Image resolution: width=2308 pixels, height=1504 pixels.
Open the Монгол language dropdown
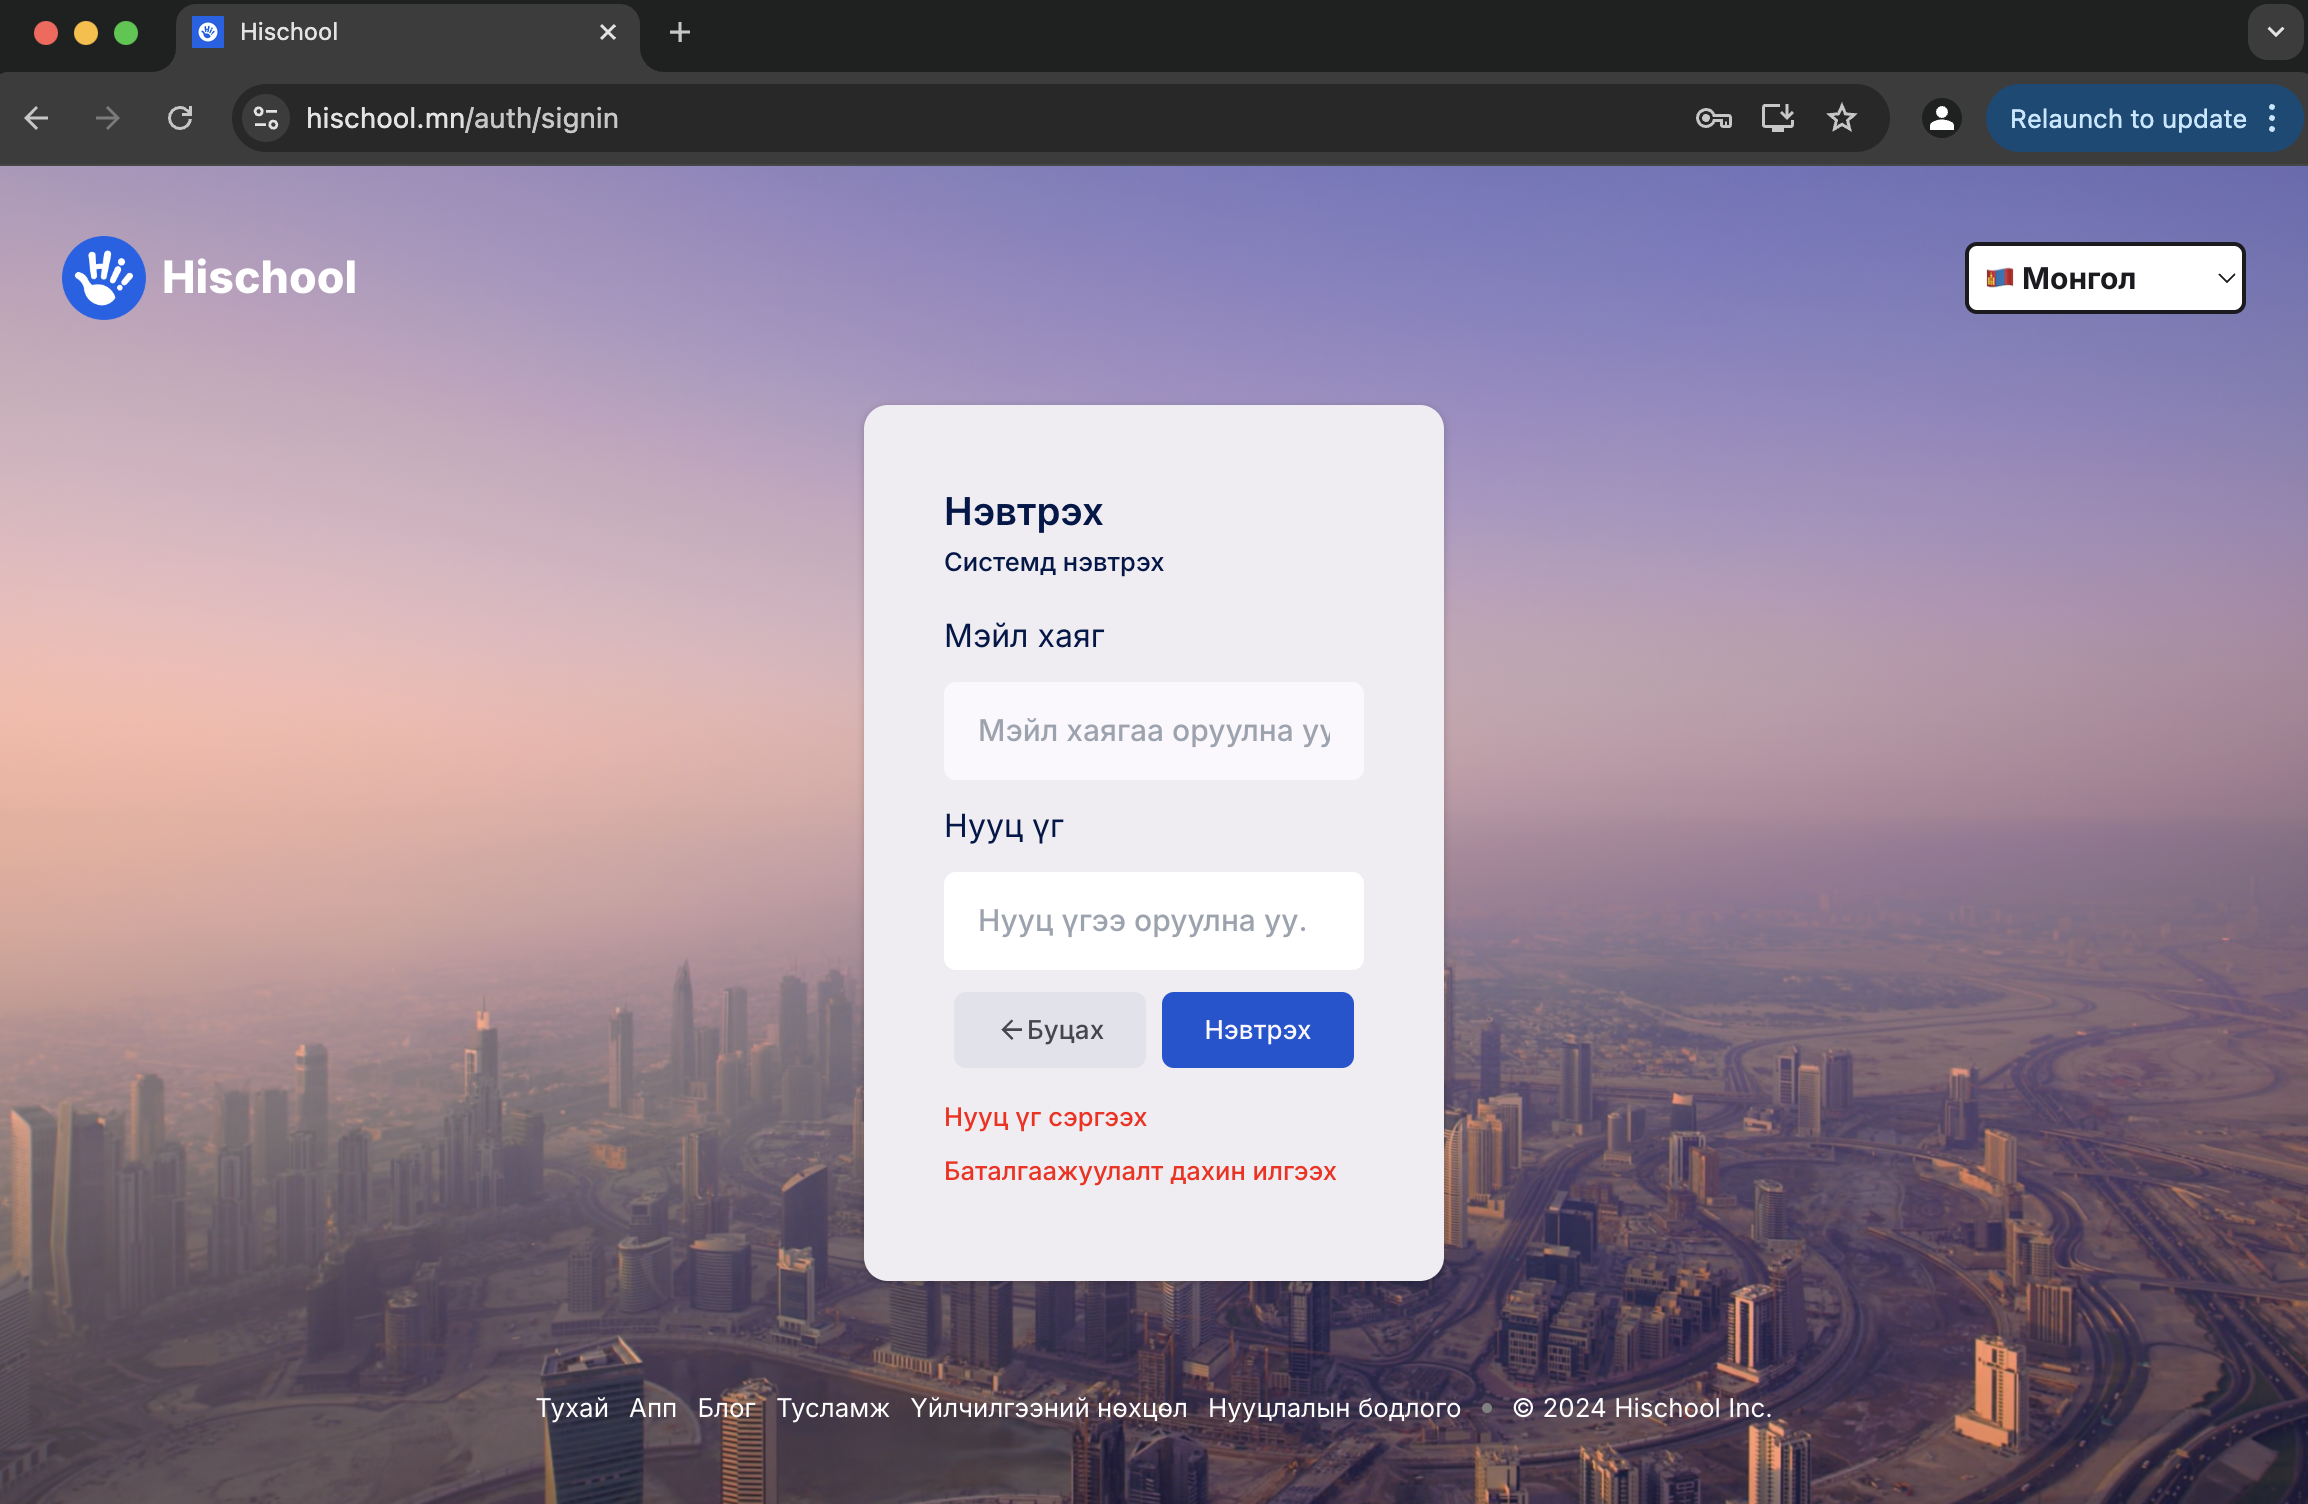coord(2104,278)
